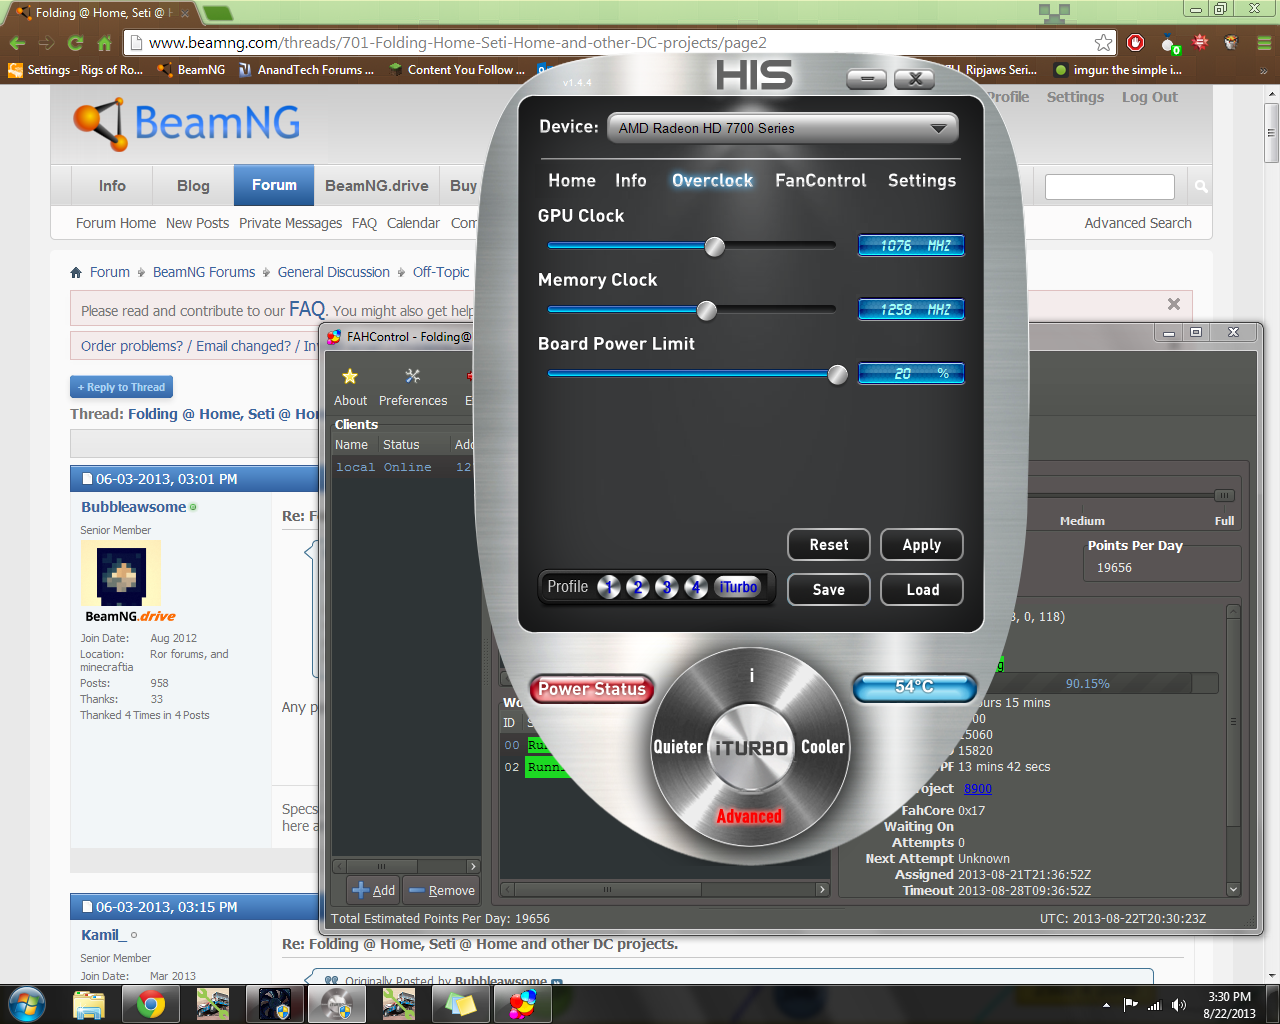The width and height of the screenshot is (1280, 1024).
Task: Open the project 8900 link in FAHControl
Action: (978, 789)
